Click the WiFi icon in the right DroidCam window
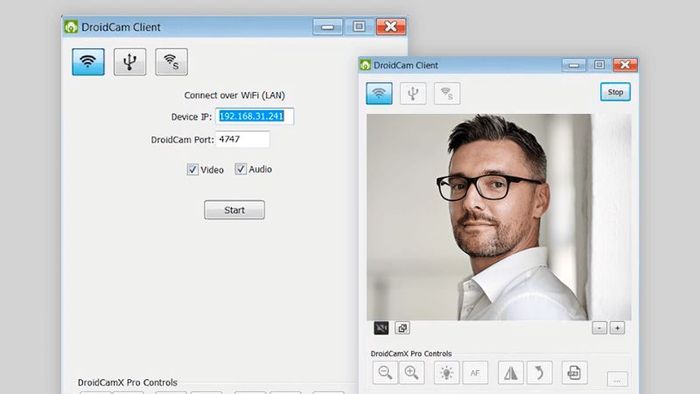Viewport: 700px width, 394px height. coord(379,93)
